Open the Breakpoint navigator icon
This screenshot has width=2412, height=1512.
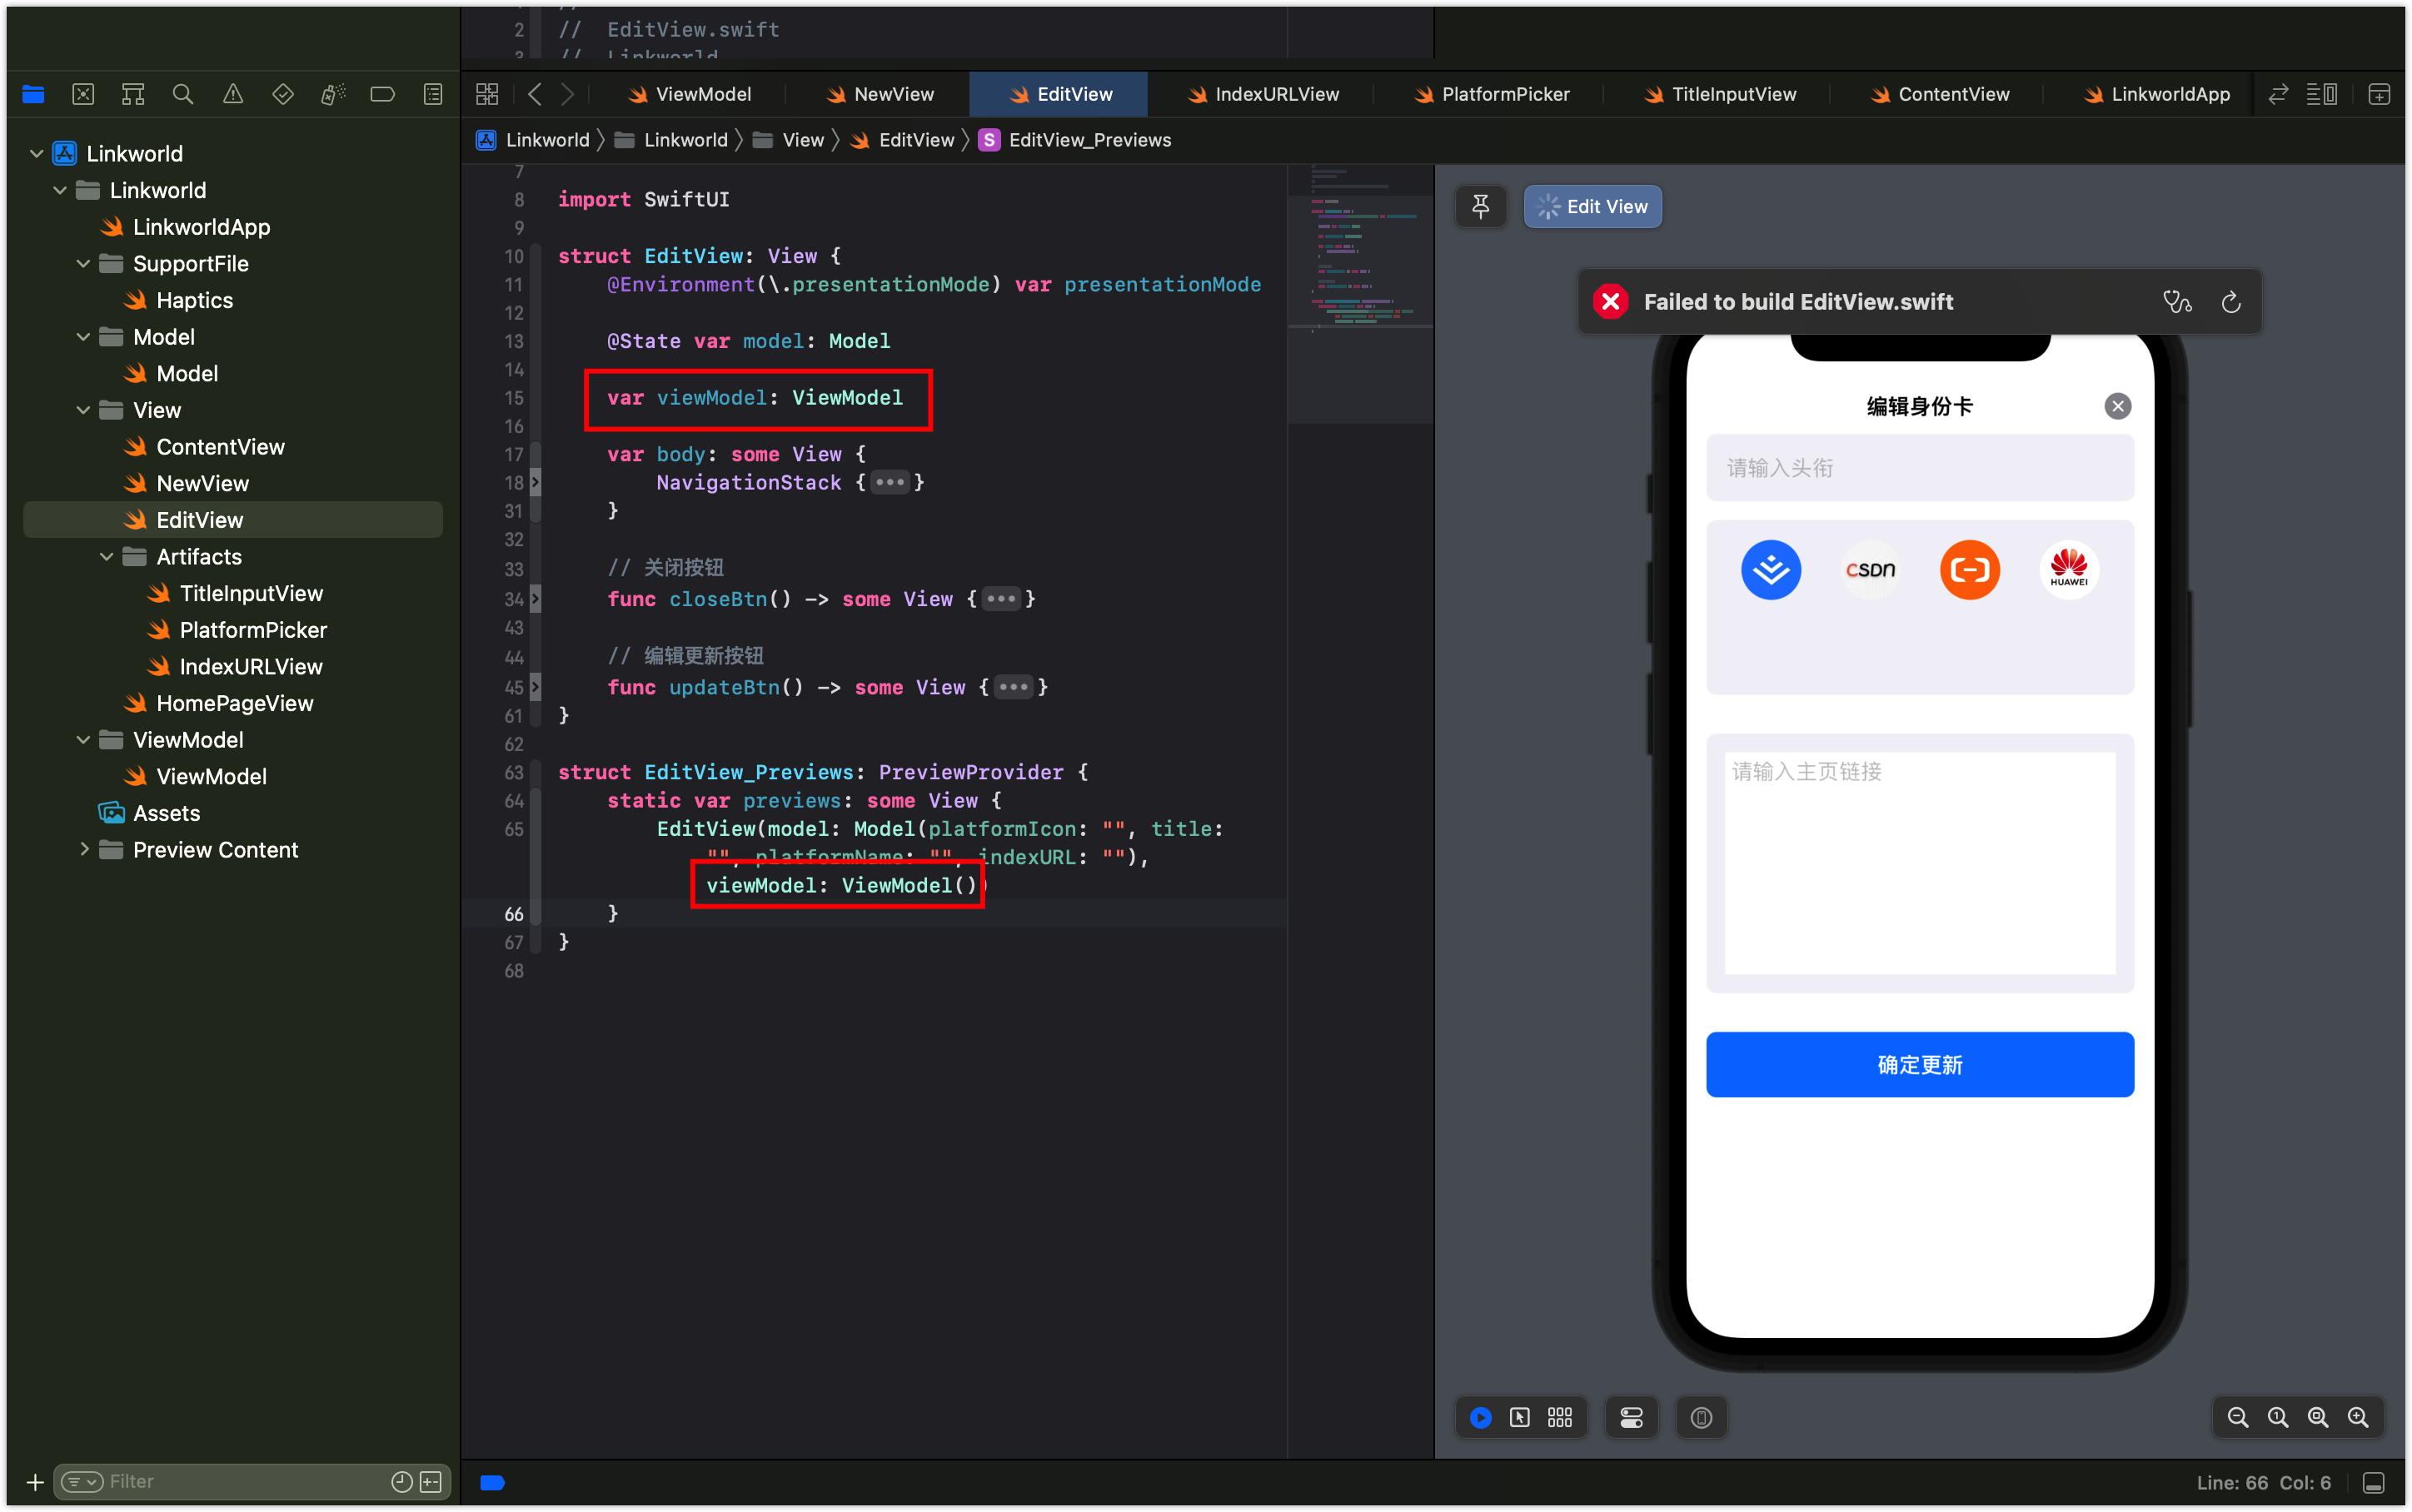click(383, 94)
